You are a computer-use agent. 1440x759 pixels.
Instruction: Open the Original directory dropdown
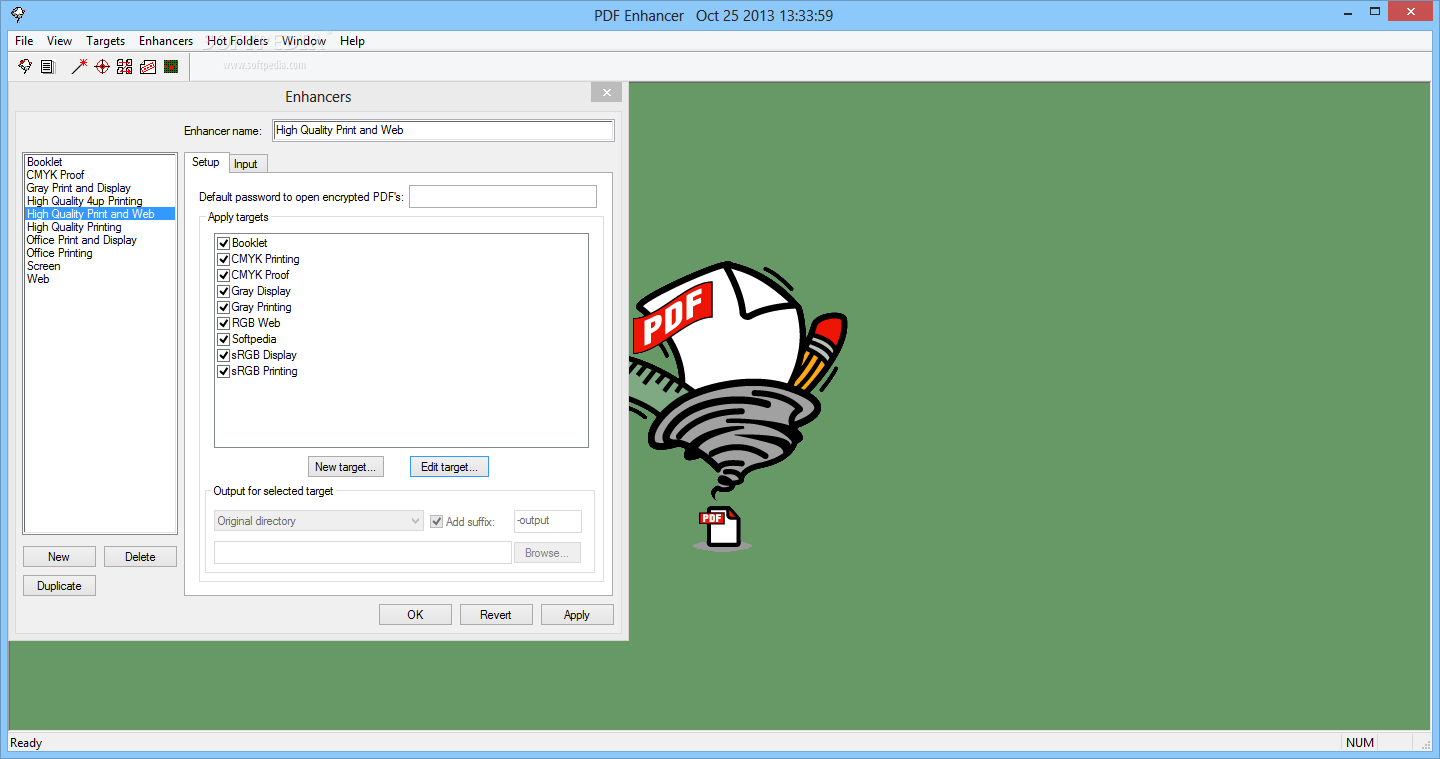[x=319, y=521]
